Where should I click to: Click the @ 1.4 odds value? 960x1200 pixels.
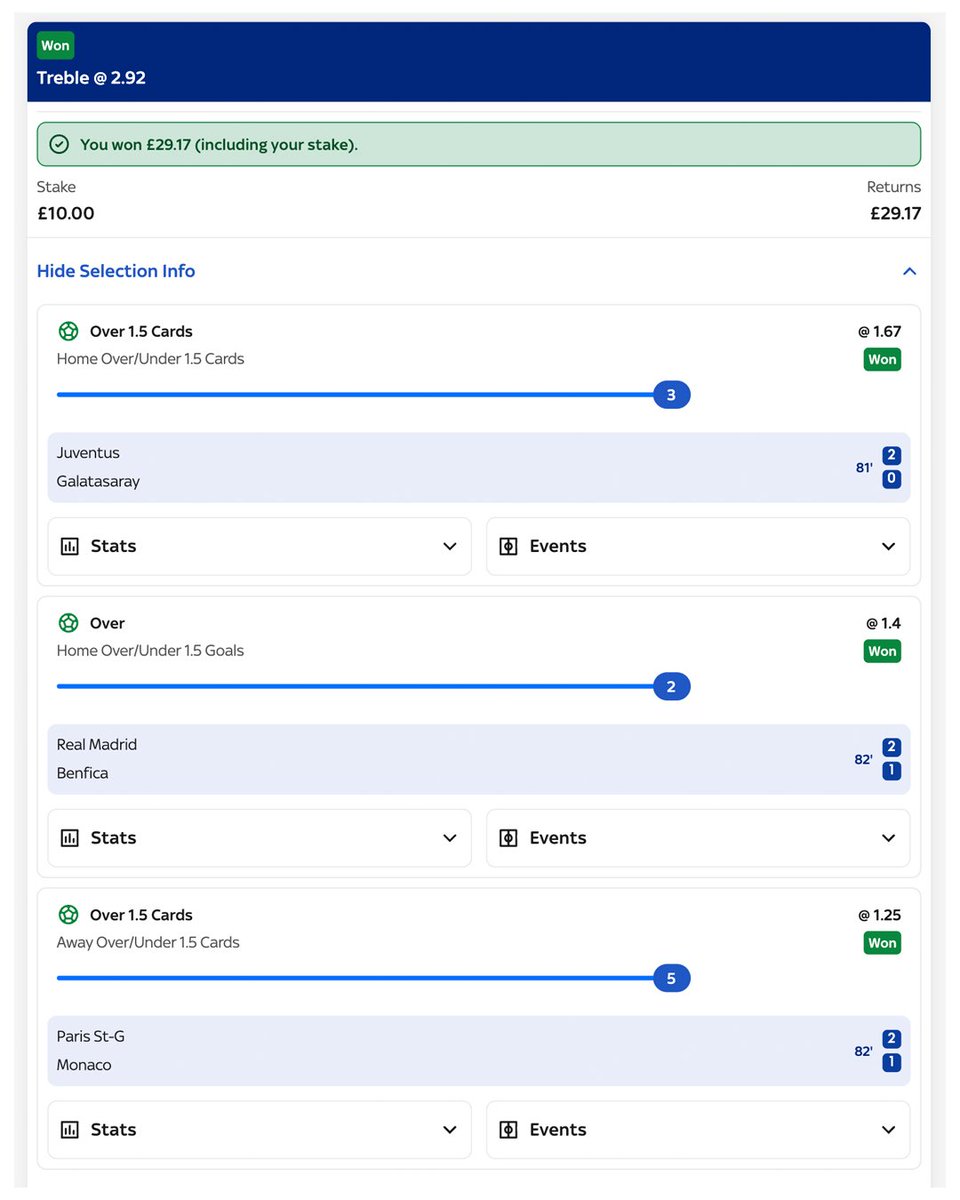click(883, 623)
